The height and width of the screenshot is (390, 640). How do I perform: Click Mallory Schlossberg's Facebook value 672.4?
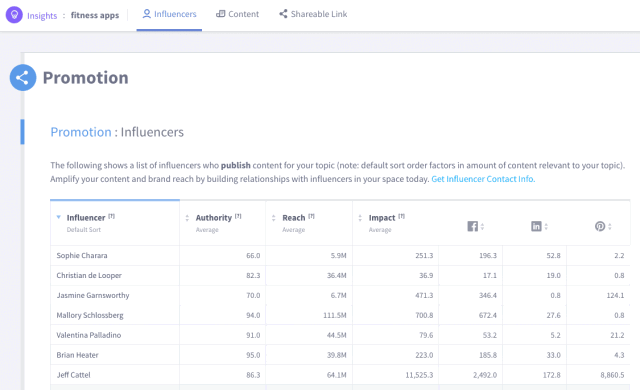[x=488, y=315]
